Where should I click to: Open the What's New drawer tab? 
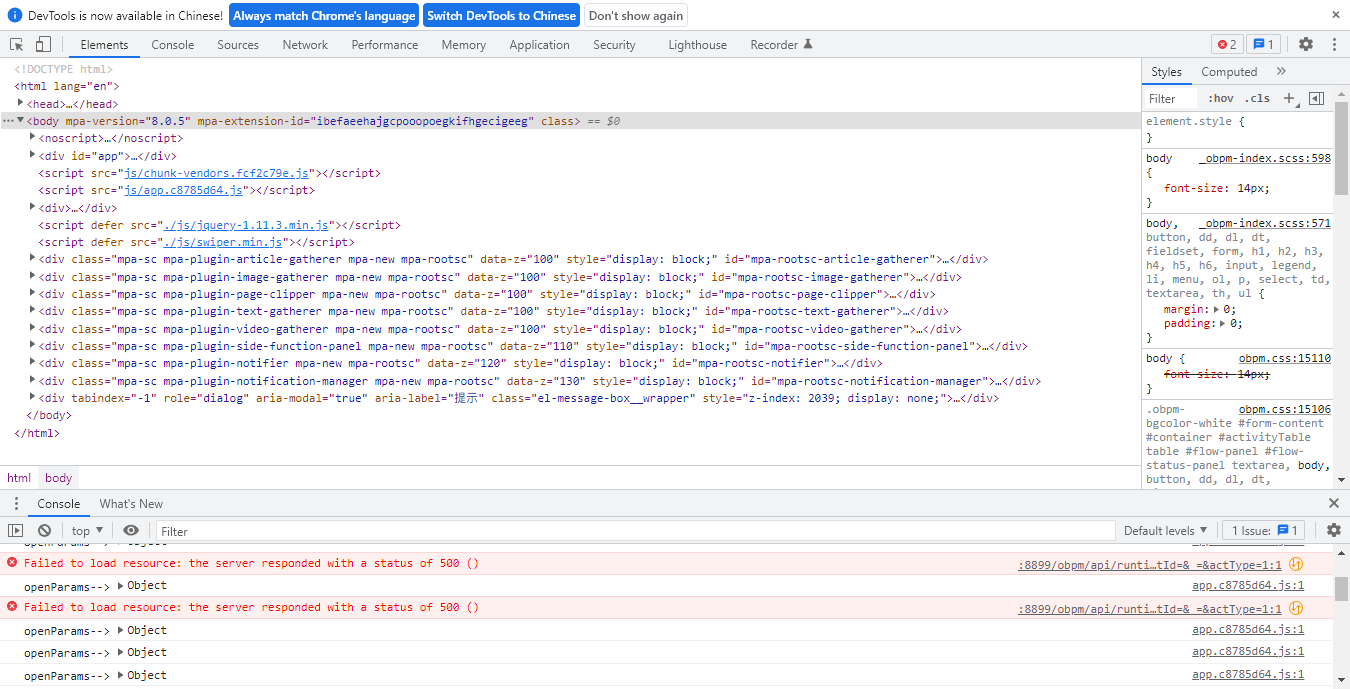(131, 504)
